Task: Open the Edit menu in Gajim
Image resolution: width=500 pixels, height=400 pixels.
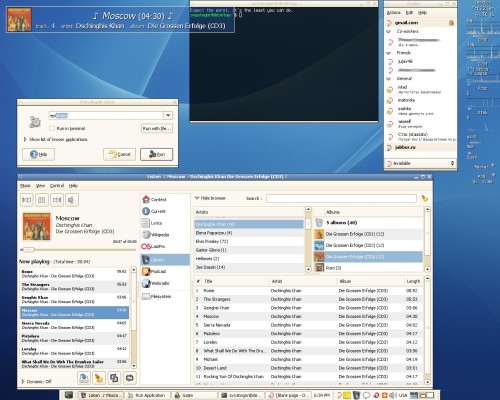Action: tap(409, 13)
